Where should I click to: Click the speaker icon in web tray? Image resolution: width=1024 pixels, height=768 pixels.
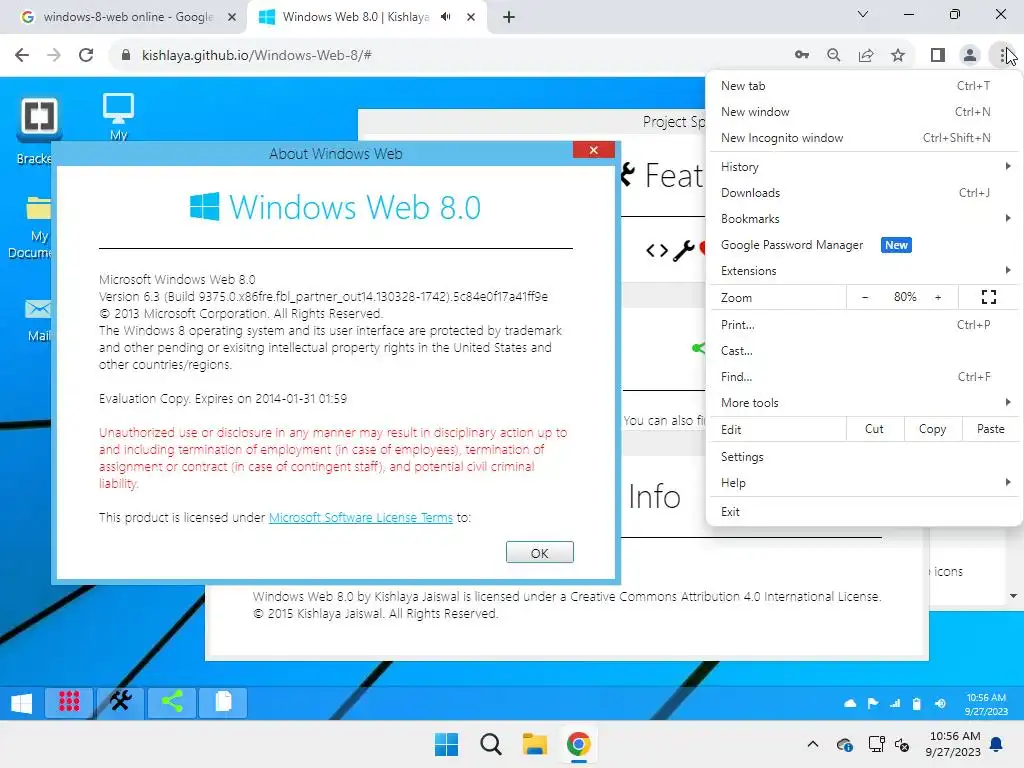940,703
